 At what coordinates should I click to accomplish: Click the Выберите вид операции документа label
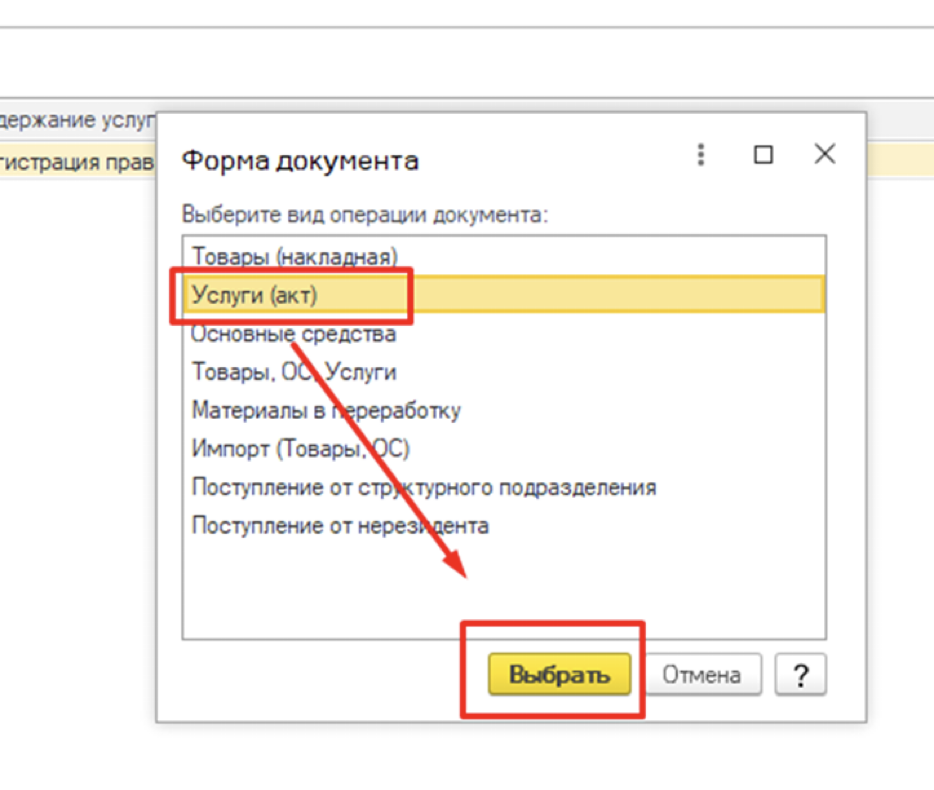tap(365, 215)
